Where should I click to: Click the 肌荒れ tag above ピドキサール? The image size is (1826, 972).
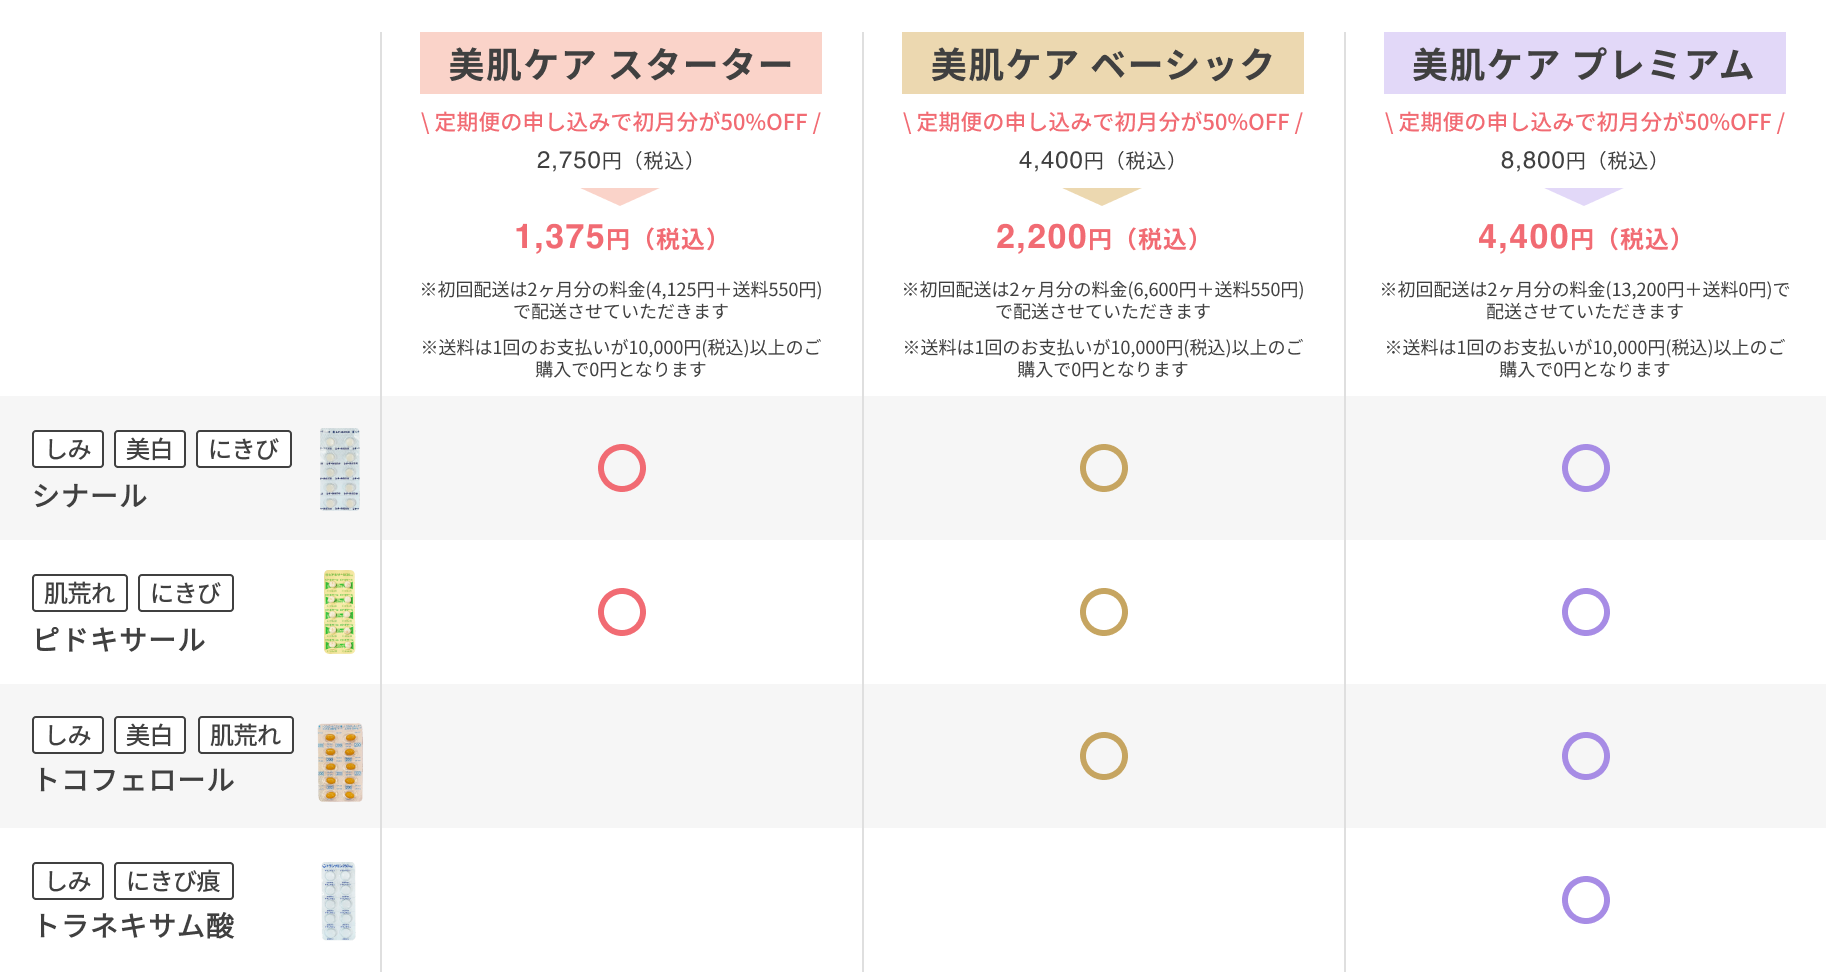tap(80, 593)
